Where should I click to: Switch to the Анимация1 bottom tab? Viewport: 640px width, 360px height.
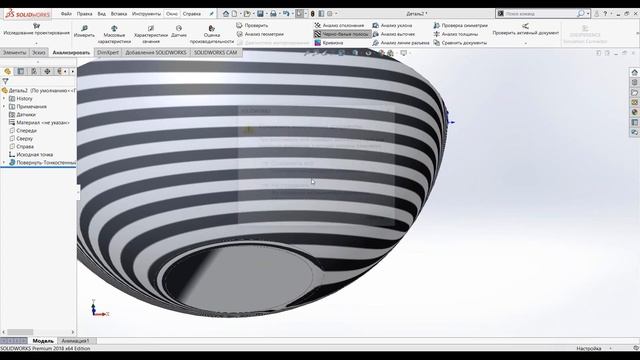click(75, 340)
